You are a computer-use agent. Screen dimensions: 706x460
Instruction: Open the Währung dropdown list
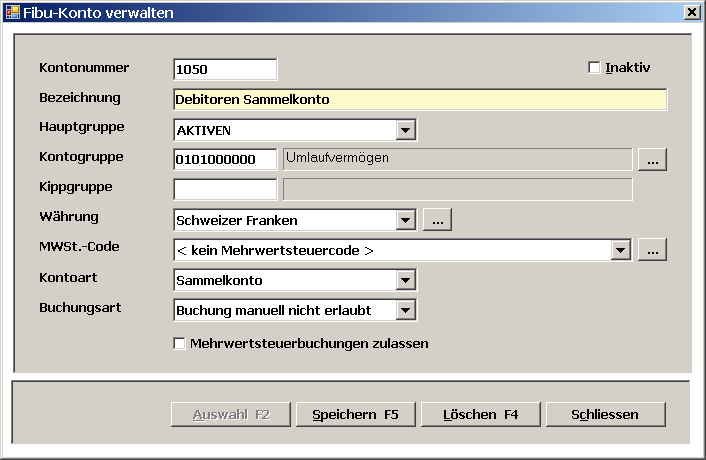point(405,220)
